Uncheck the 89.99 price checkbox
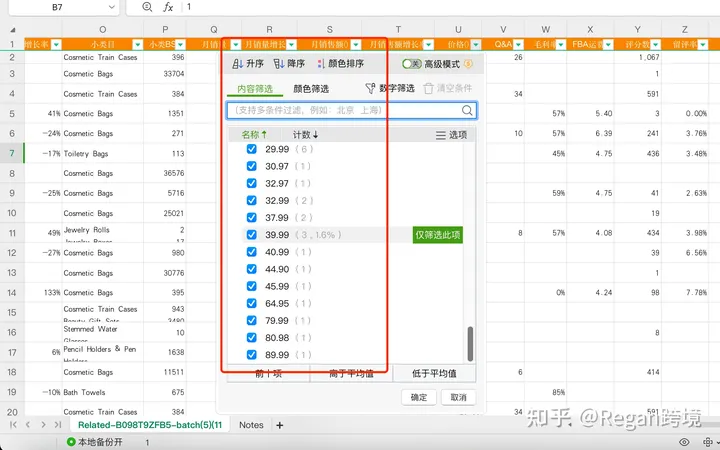The width and height of the screenshot is (720, 450). 252,354
